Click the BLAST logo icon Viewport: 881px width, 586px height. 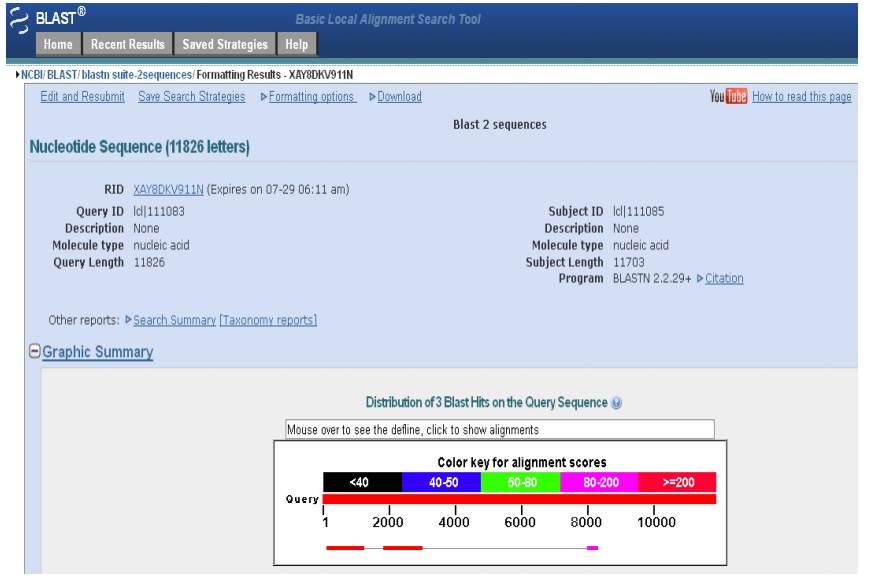pyautogui.click(x=19, y=20)
